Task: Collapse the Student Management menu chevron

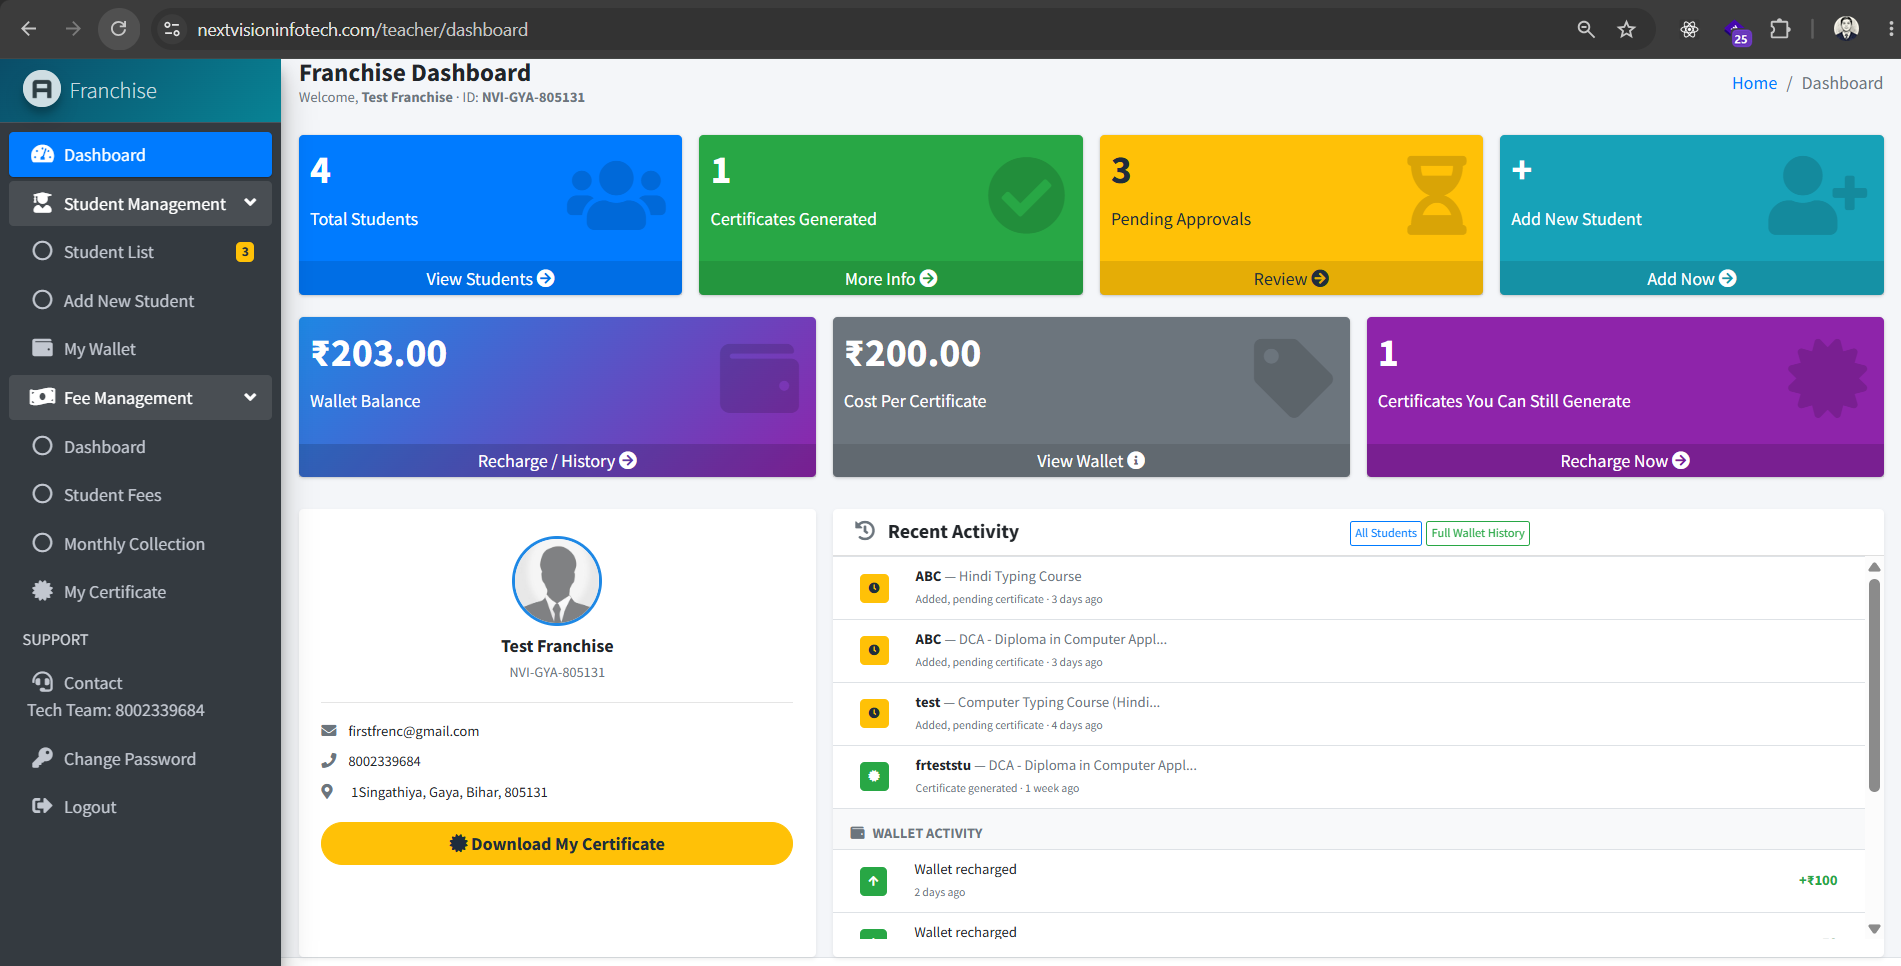Action: coord(250,203)
